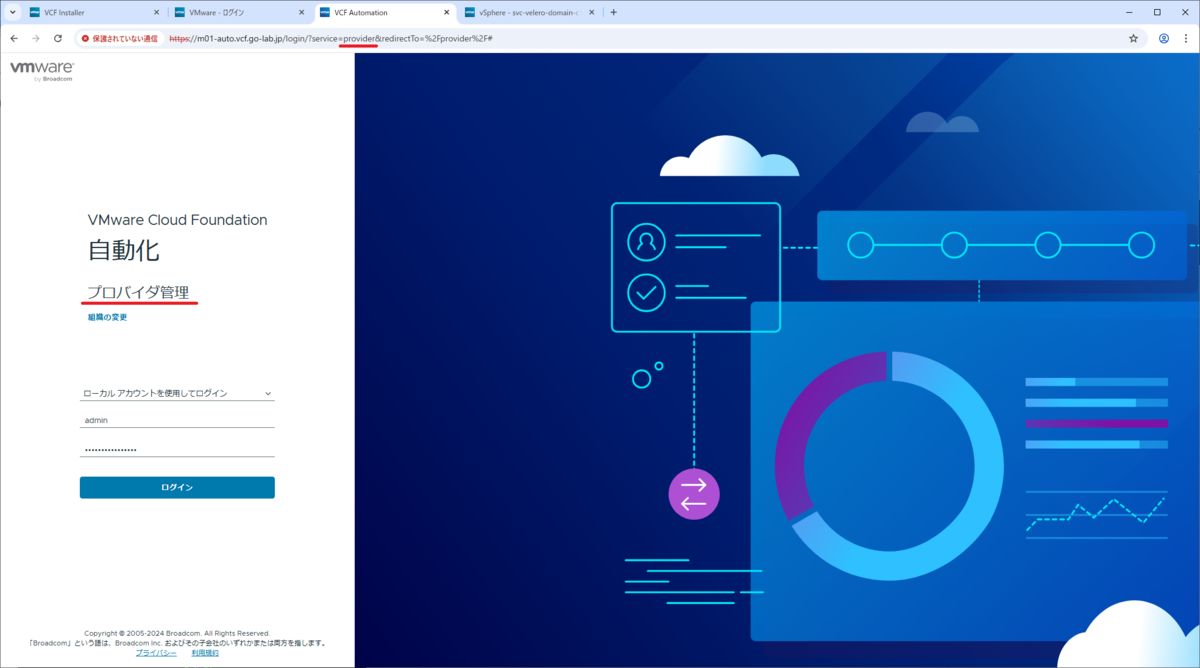Open the プライバシー link
Screen dimensions: 1200x668
point(156,652)
